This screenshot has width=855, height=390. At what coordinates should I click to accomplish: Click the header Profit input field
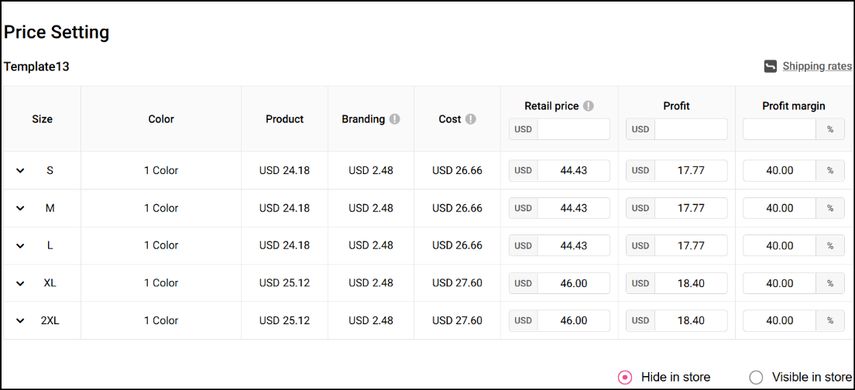pyautogui.click(x=690, y=129)
